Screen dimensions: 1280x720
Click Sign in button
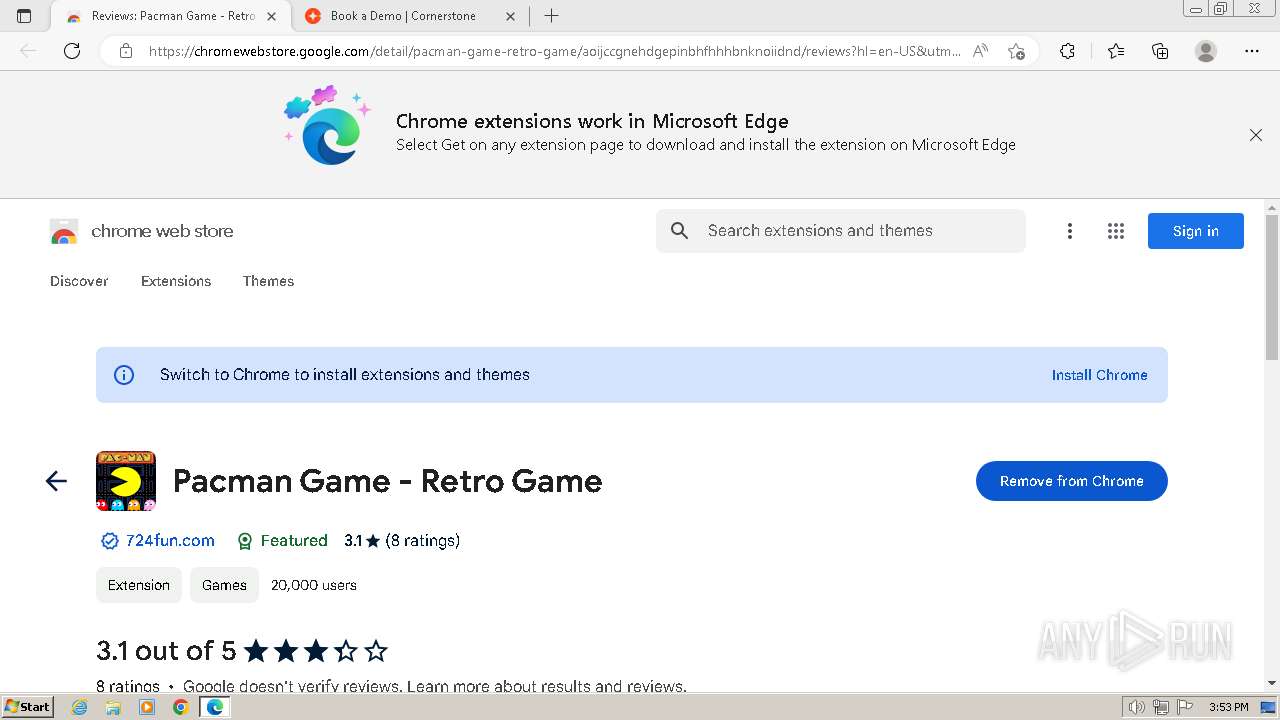pos(1196,231)
